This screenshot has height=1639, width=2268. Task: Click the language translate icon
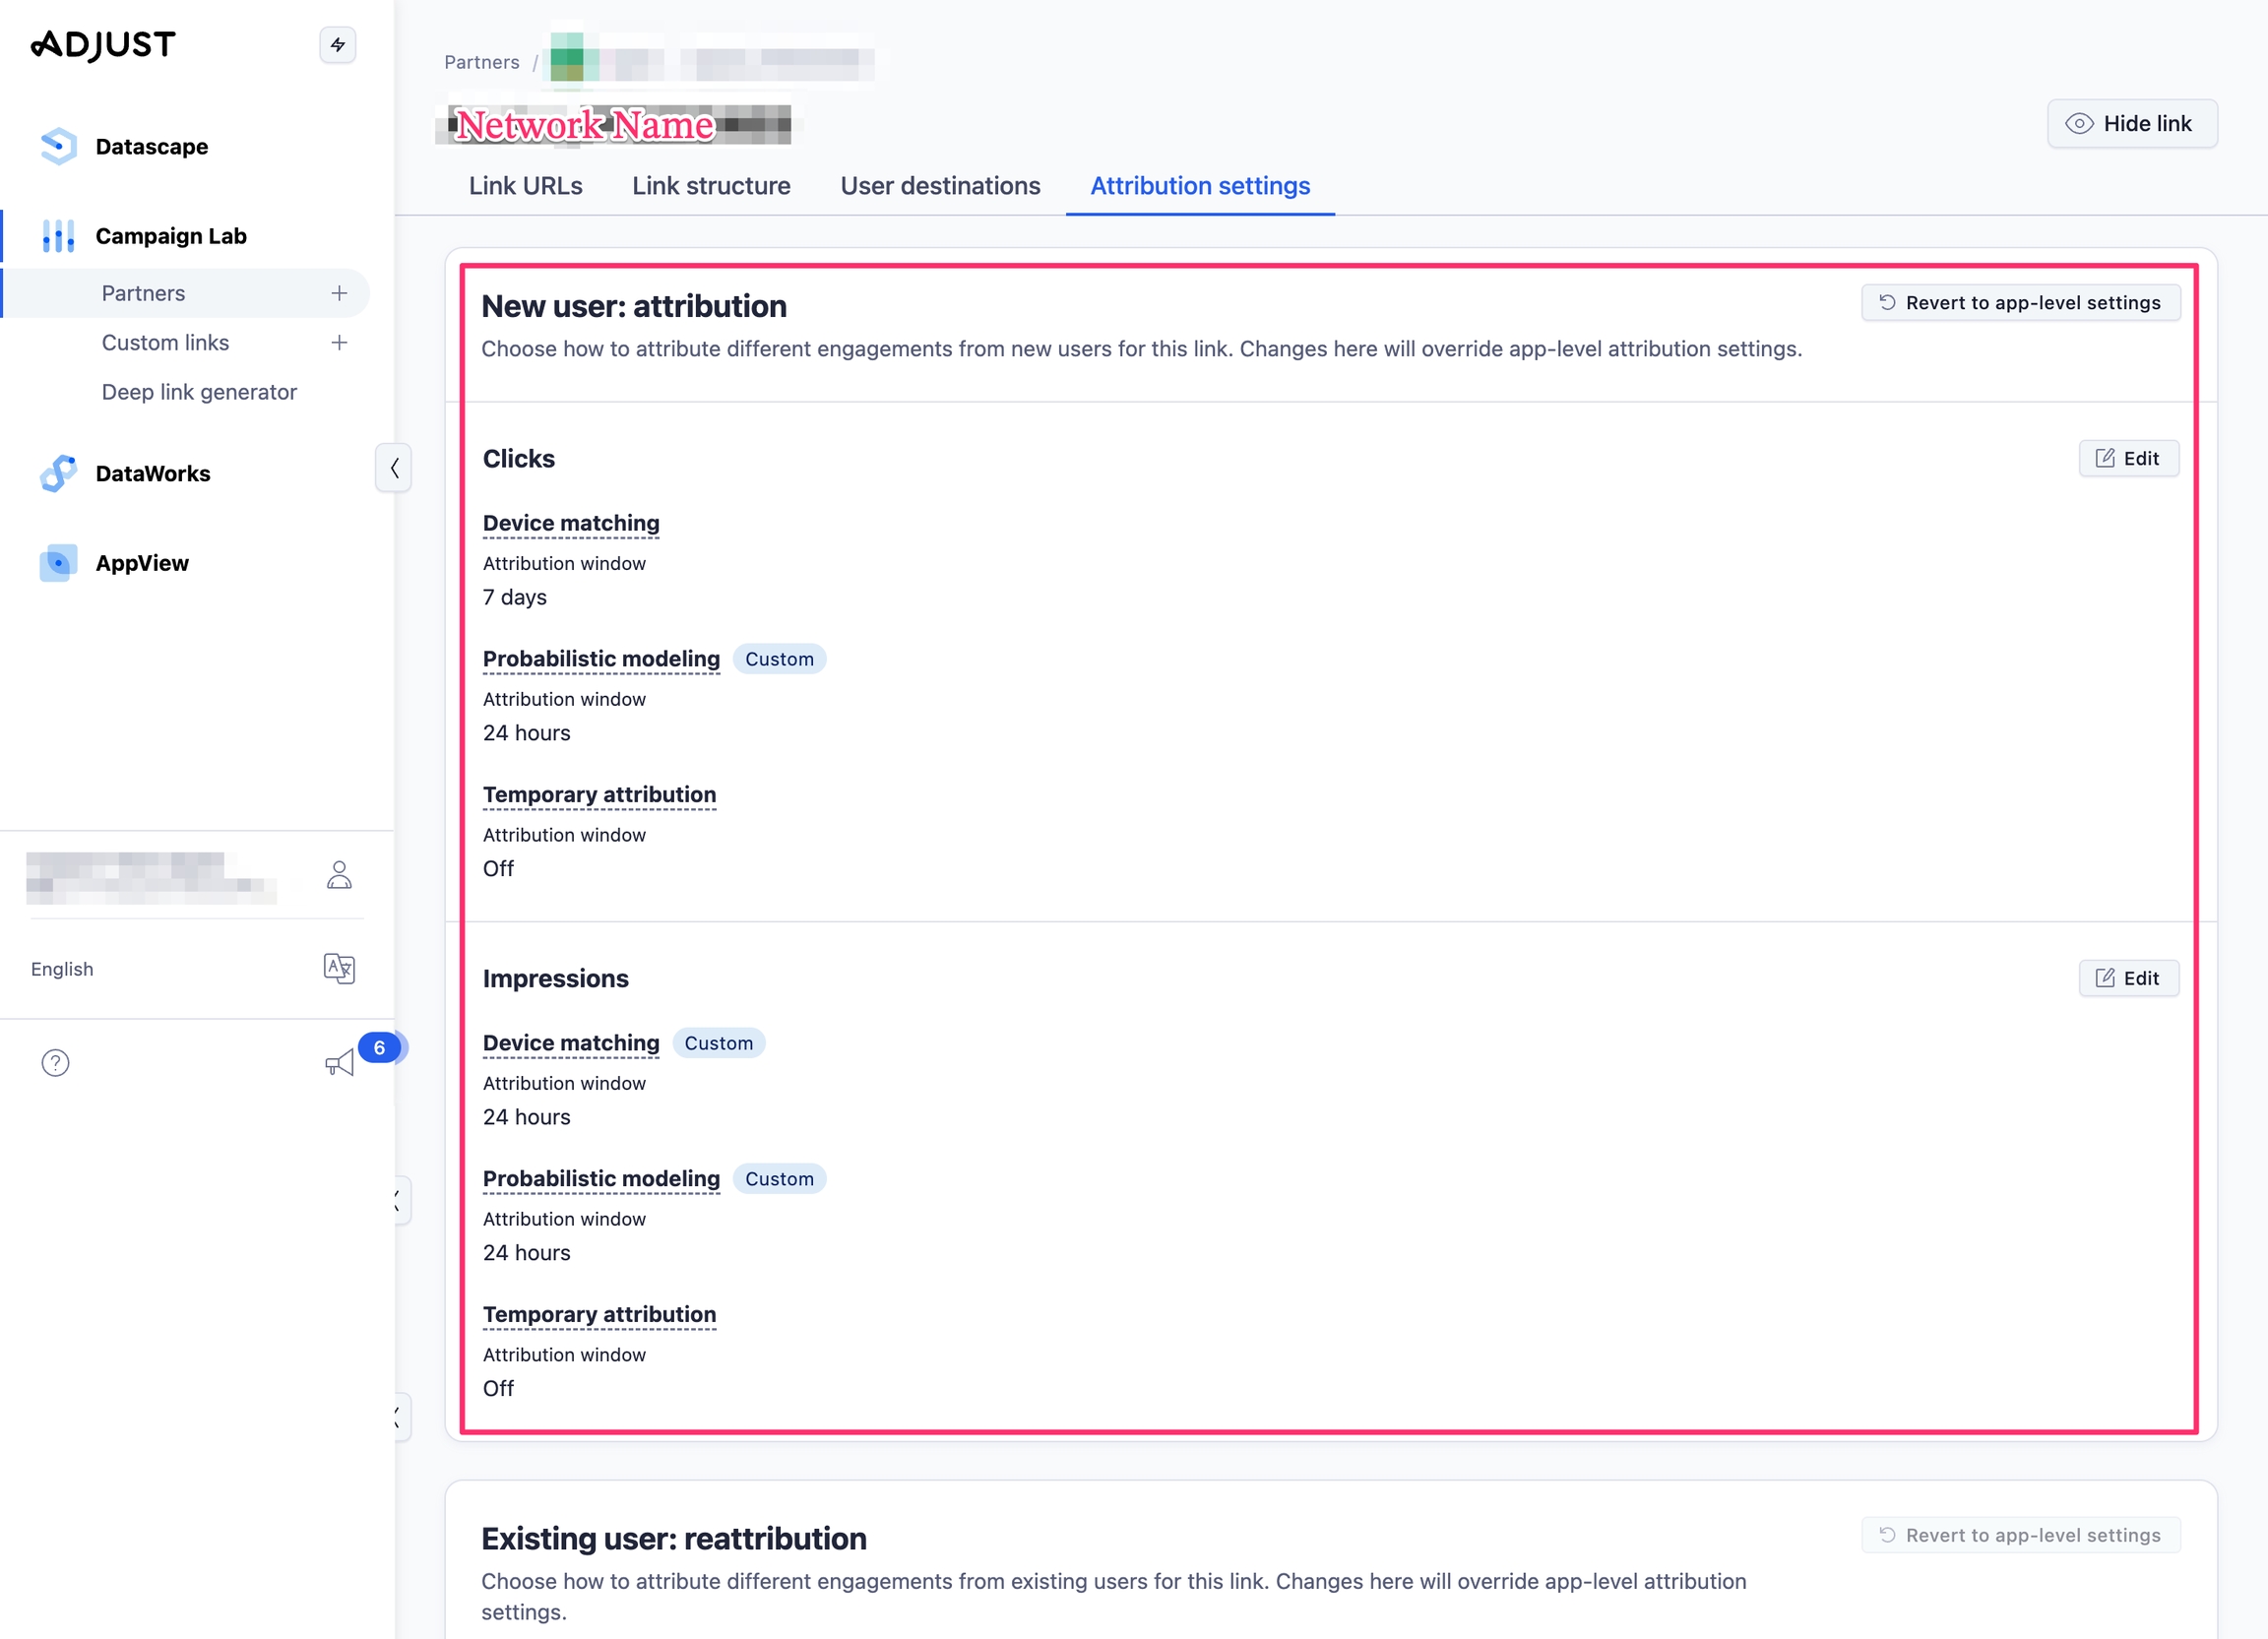point(339,968)
